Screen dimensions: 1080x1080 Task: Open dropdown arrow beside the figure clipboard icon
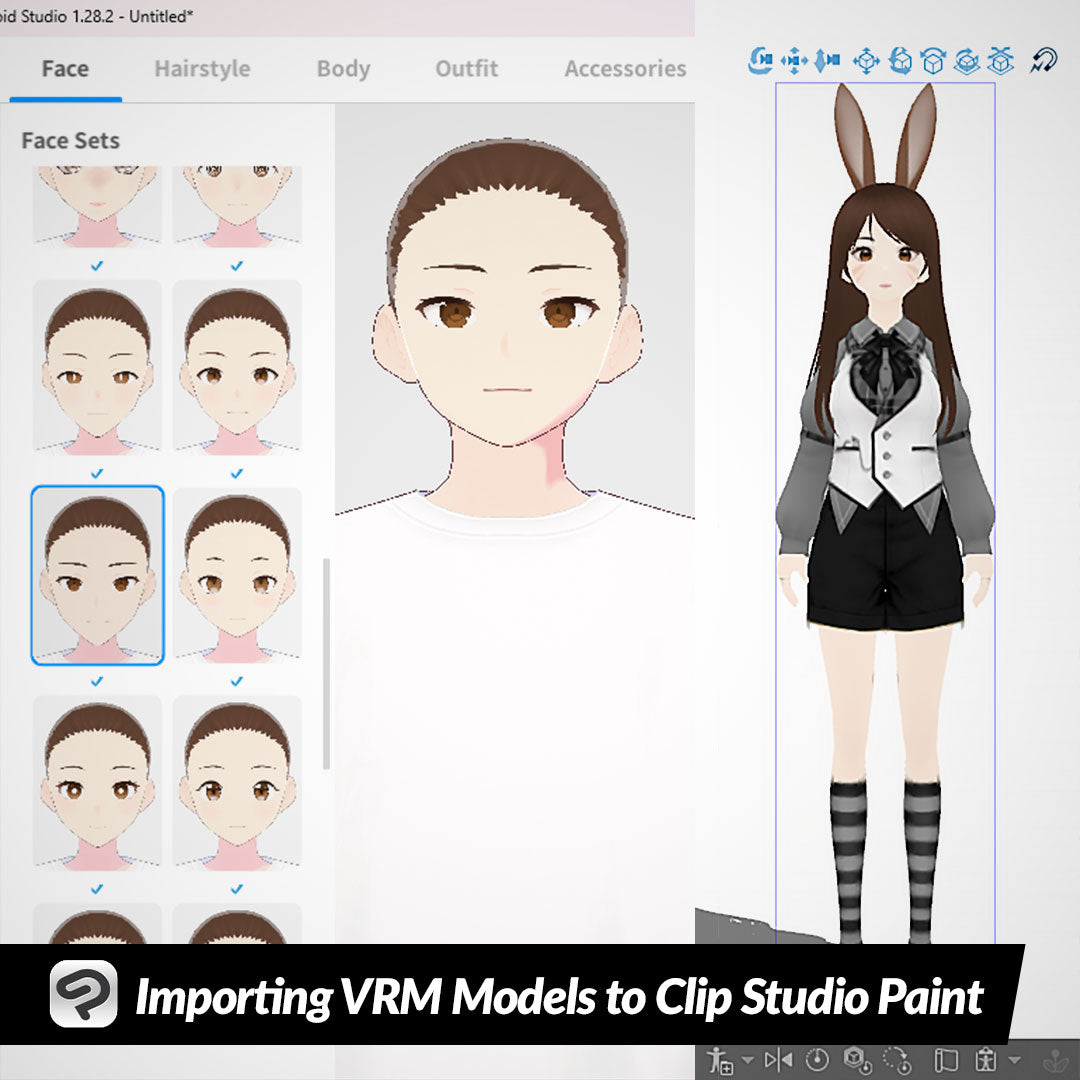tap(1014, 1059)
